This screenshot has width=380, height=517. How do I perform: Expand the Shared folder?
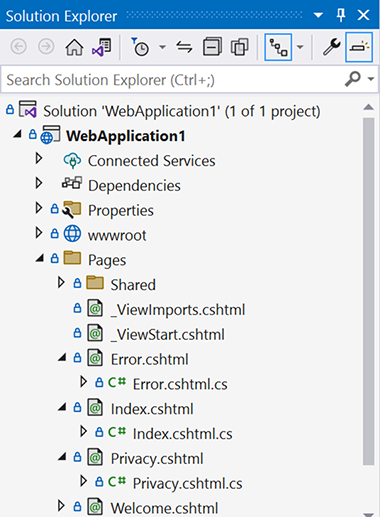click(61, 282)
